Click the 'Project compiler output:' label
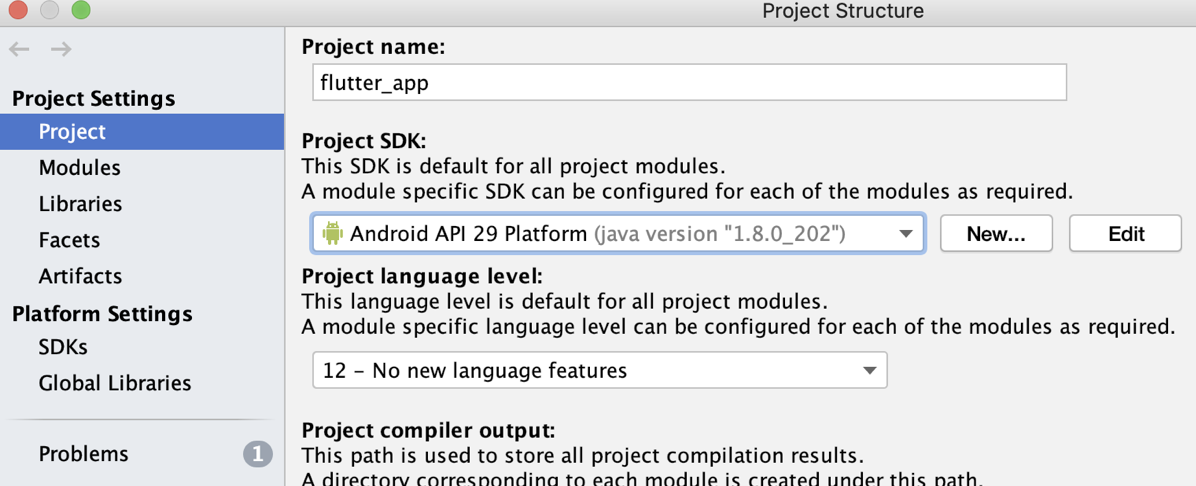The height and width of the screenshot is (486, 1196). [x=429, y=430]
